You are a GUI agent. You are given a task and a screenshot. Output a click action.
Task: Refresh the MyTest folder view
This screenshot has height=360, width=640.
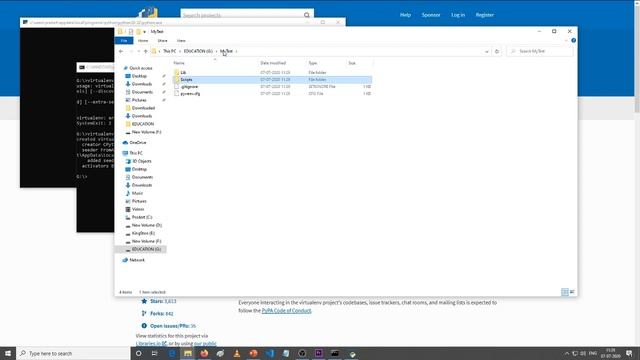tap(497, 51)
